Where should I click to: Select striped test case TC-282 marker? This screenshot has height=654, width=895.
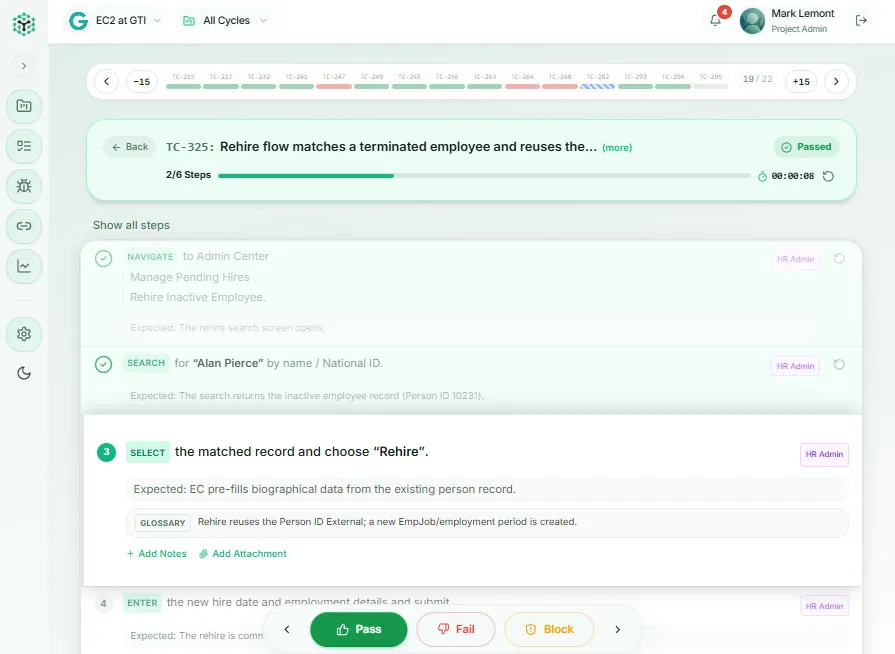(x=598, y=82)
